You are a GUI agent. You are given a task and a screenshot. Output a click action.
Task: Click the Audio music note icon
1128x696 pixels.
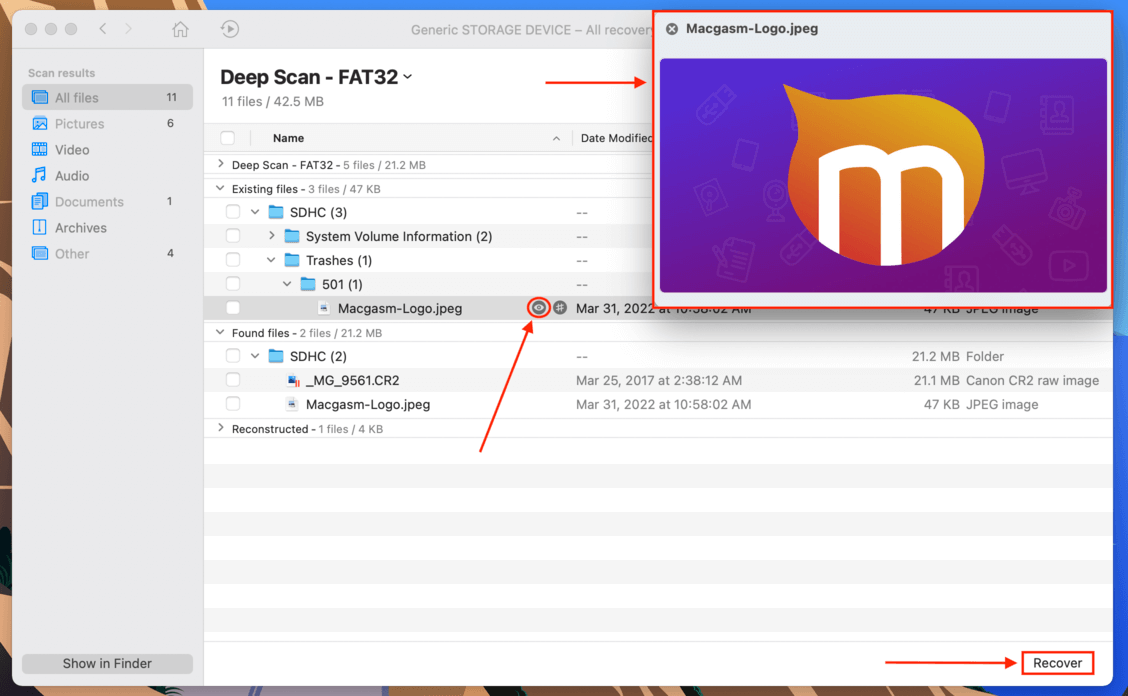(40, 176)
